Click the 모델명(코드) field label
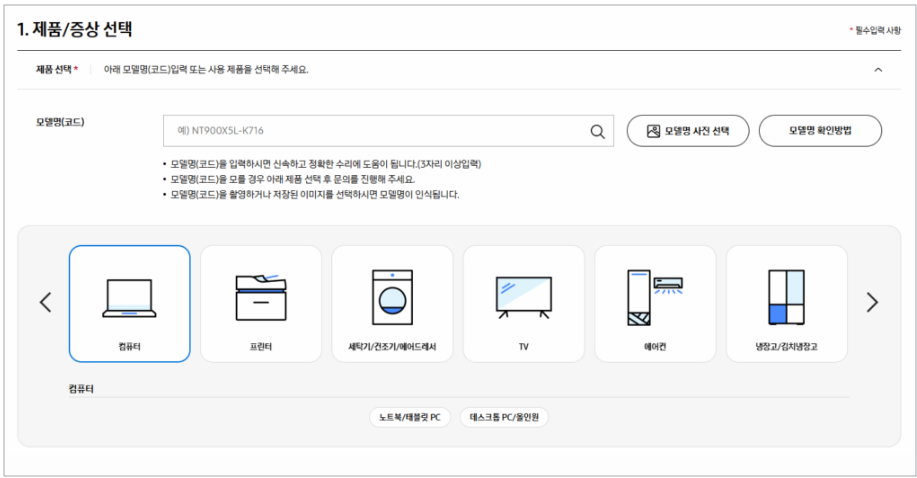Viewport: 917px width, 478px height. pos(60,122)
